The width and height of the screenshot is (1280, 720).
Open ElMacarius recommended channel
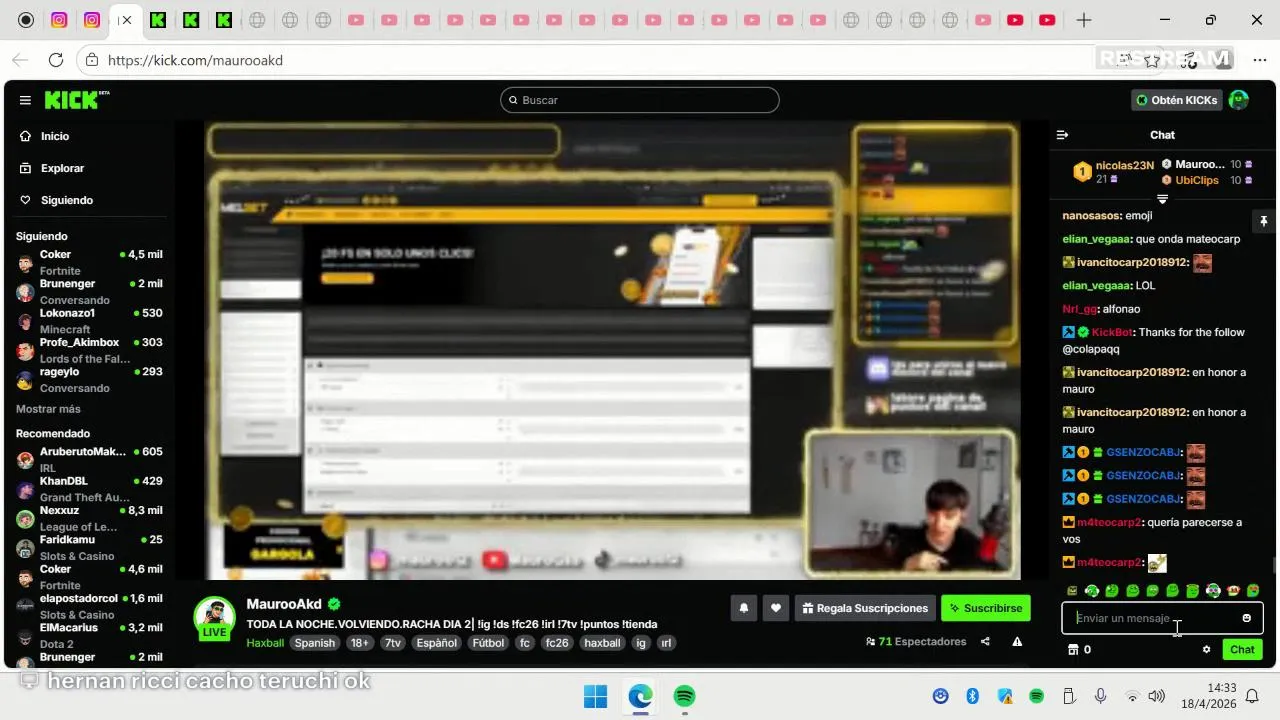tap(88, 635)
